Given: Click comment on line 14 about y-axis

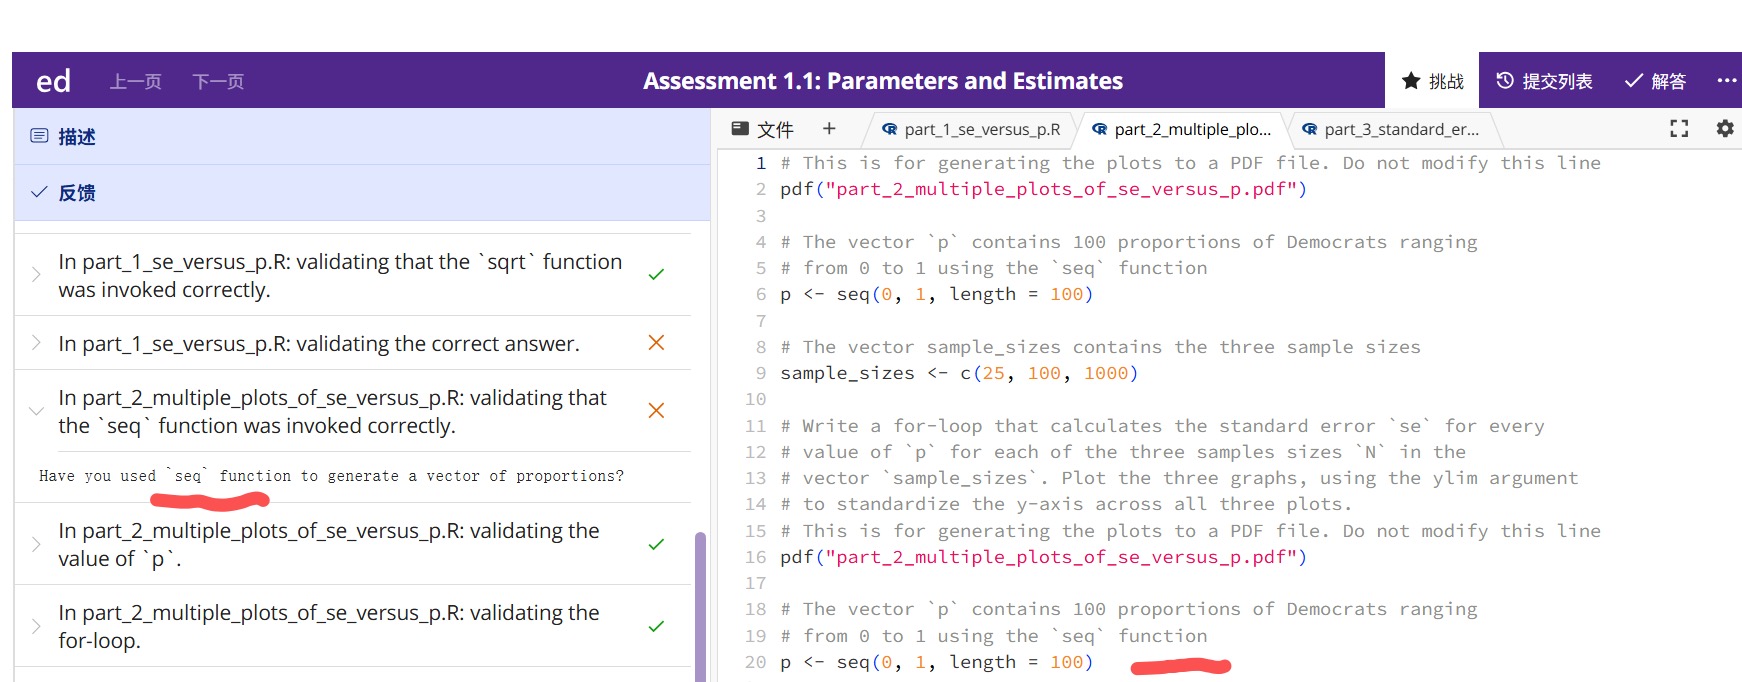Looking at the screenshot, I should 1066,504.
